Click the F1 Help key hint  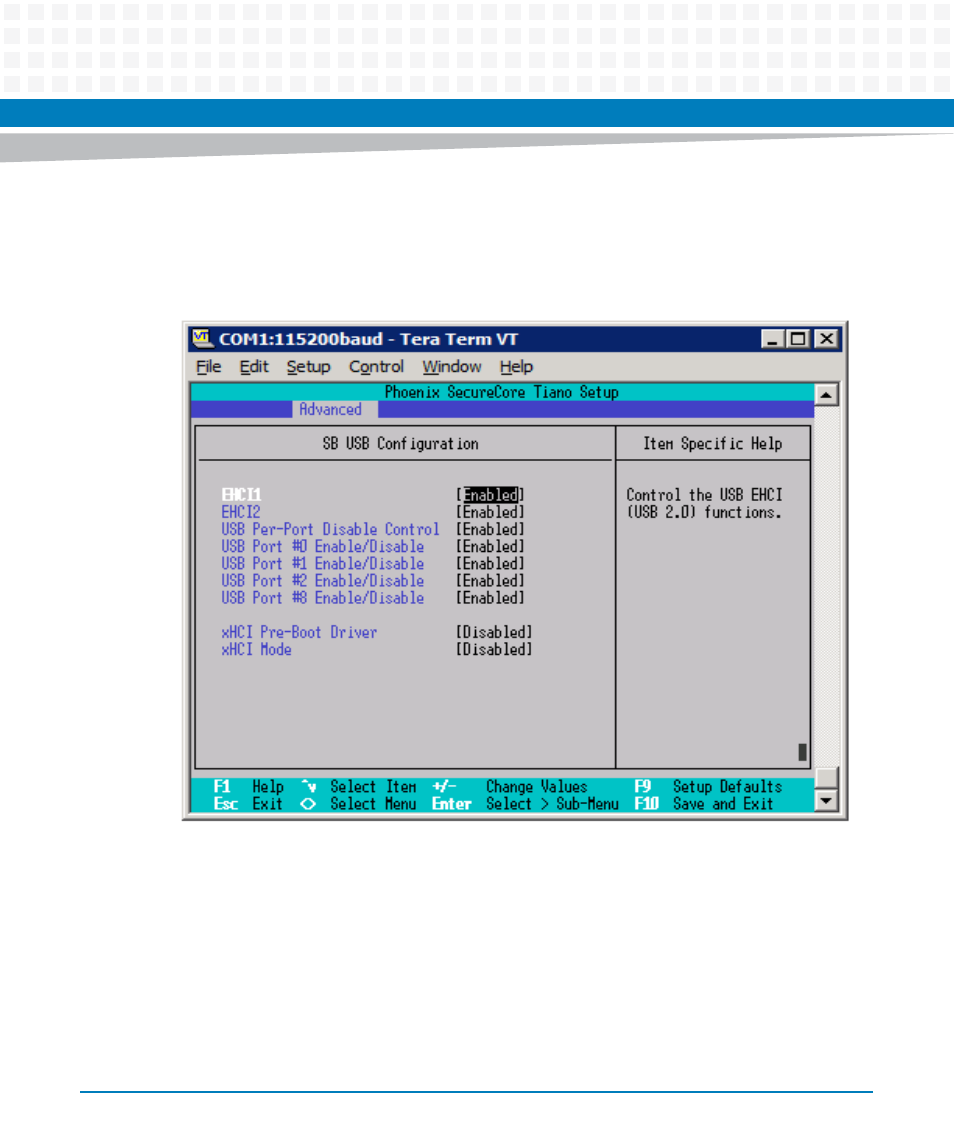[x=248, y=786]
